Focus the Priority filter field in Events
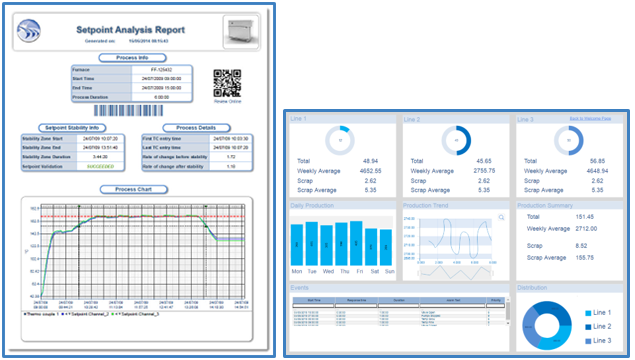This screenshot has width=635, height=360. coord(496,306)
